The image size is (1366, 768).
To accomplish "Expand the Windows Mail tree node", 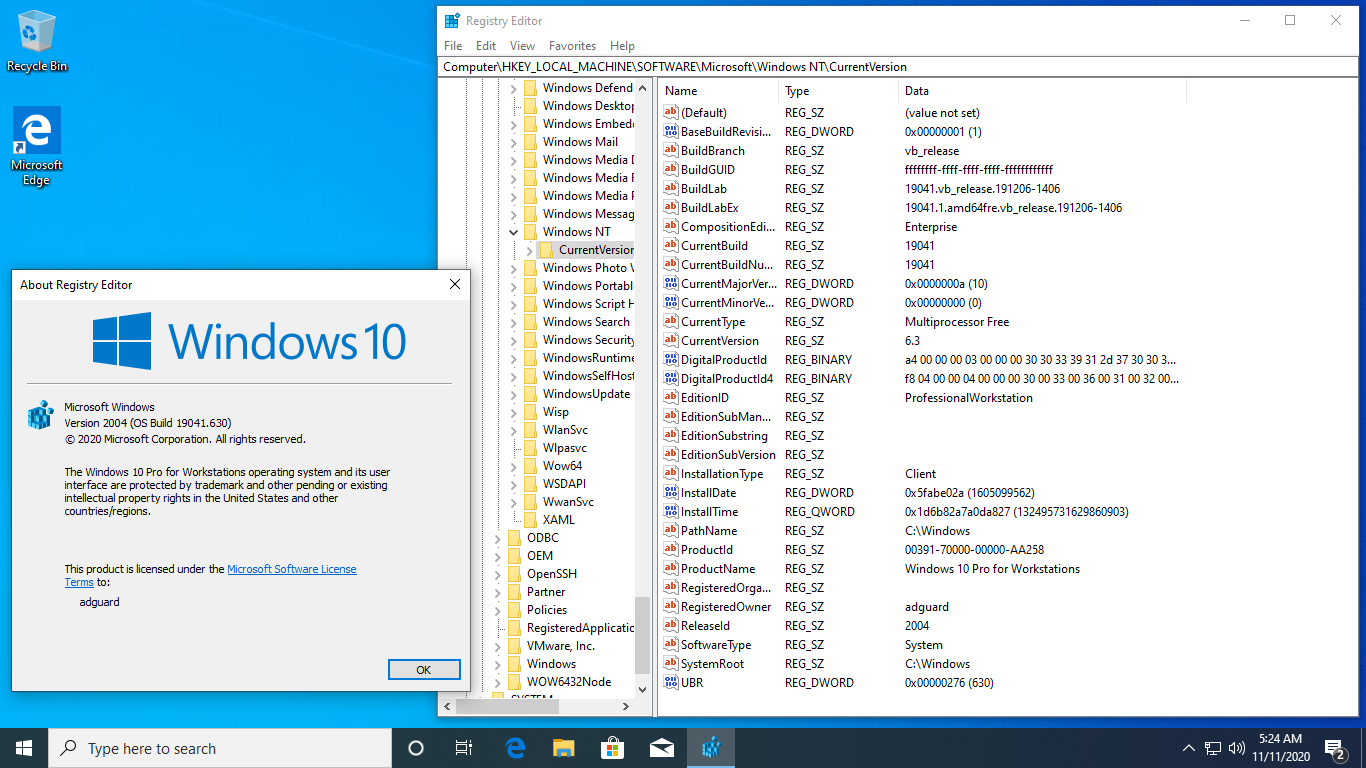I will 514,142.
